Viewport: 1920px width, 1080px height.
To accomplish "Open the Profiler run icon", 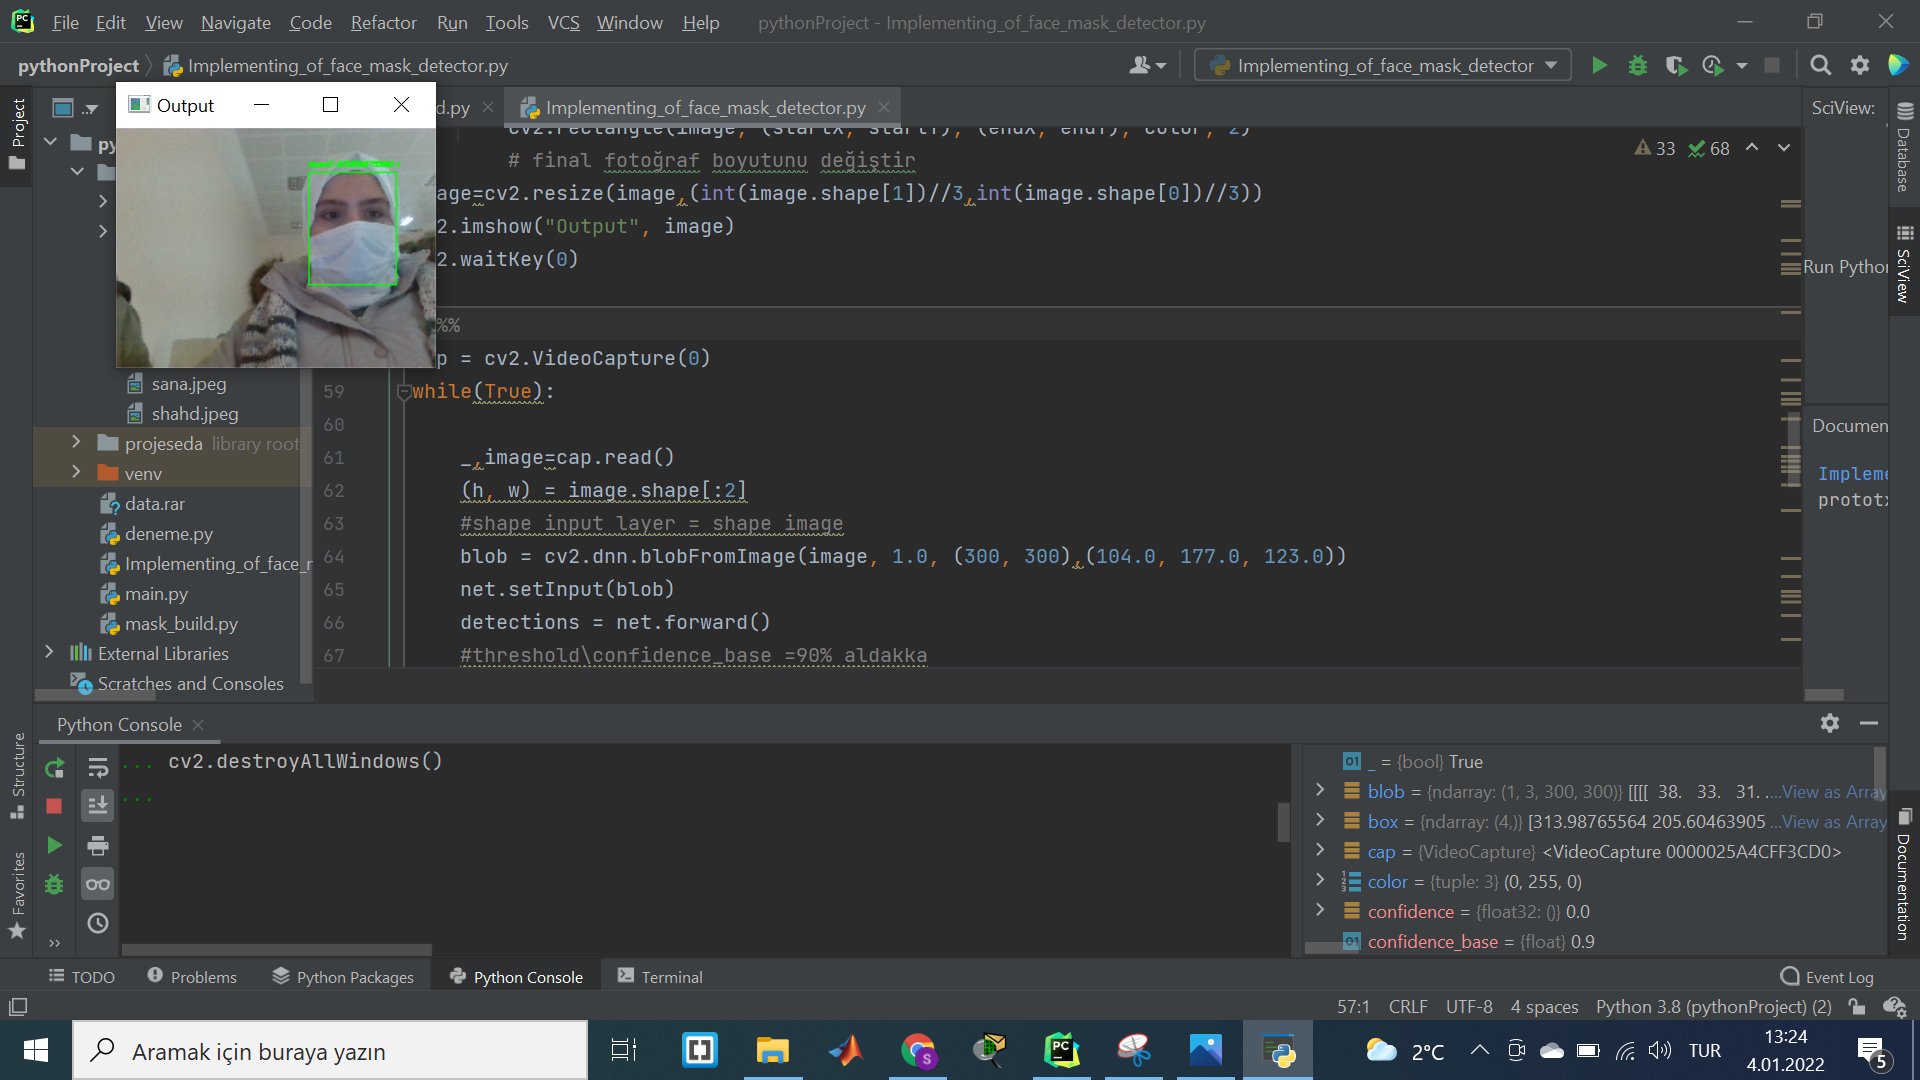I will [1713, 65].
